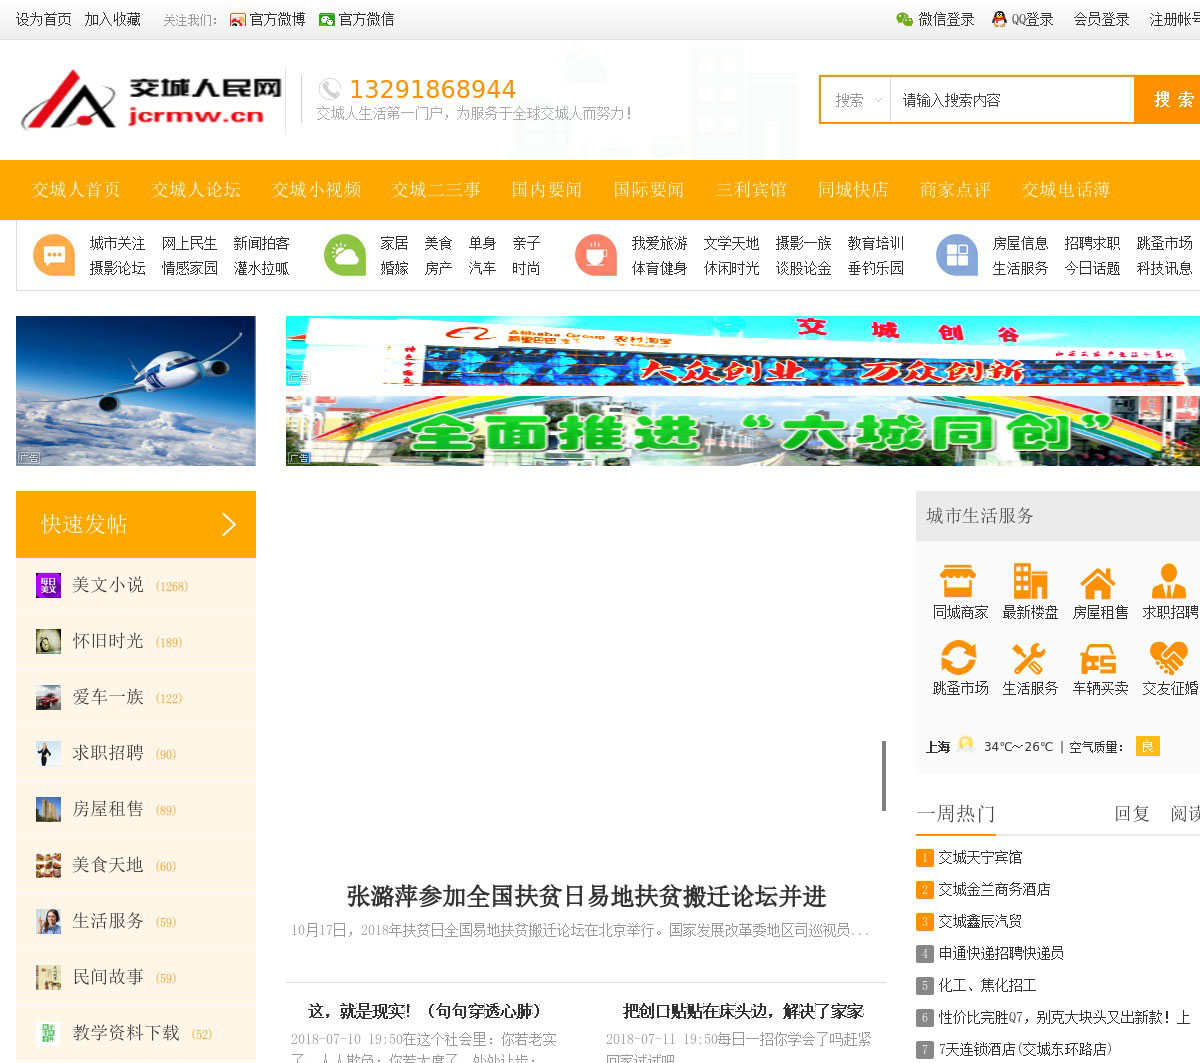Click the phone icon beside 13291868944

coord(330,89)
